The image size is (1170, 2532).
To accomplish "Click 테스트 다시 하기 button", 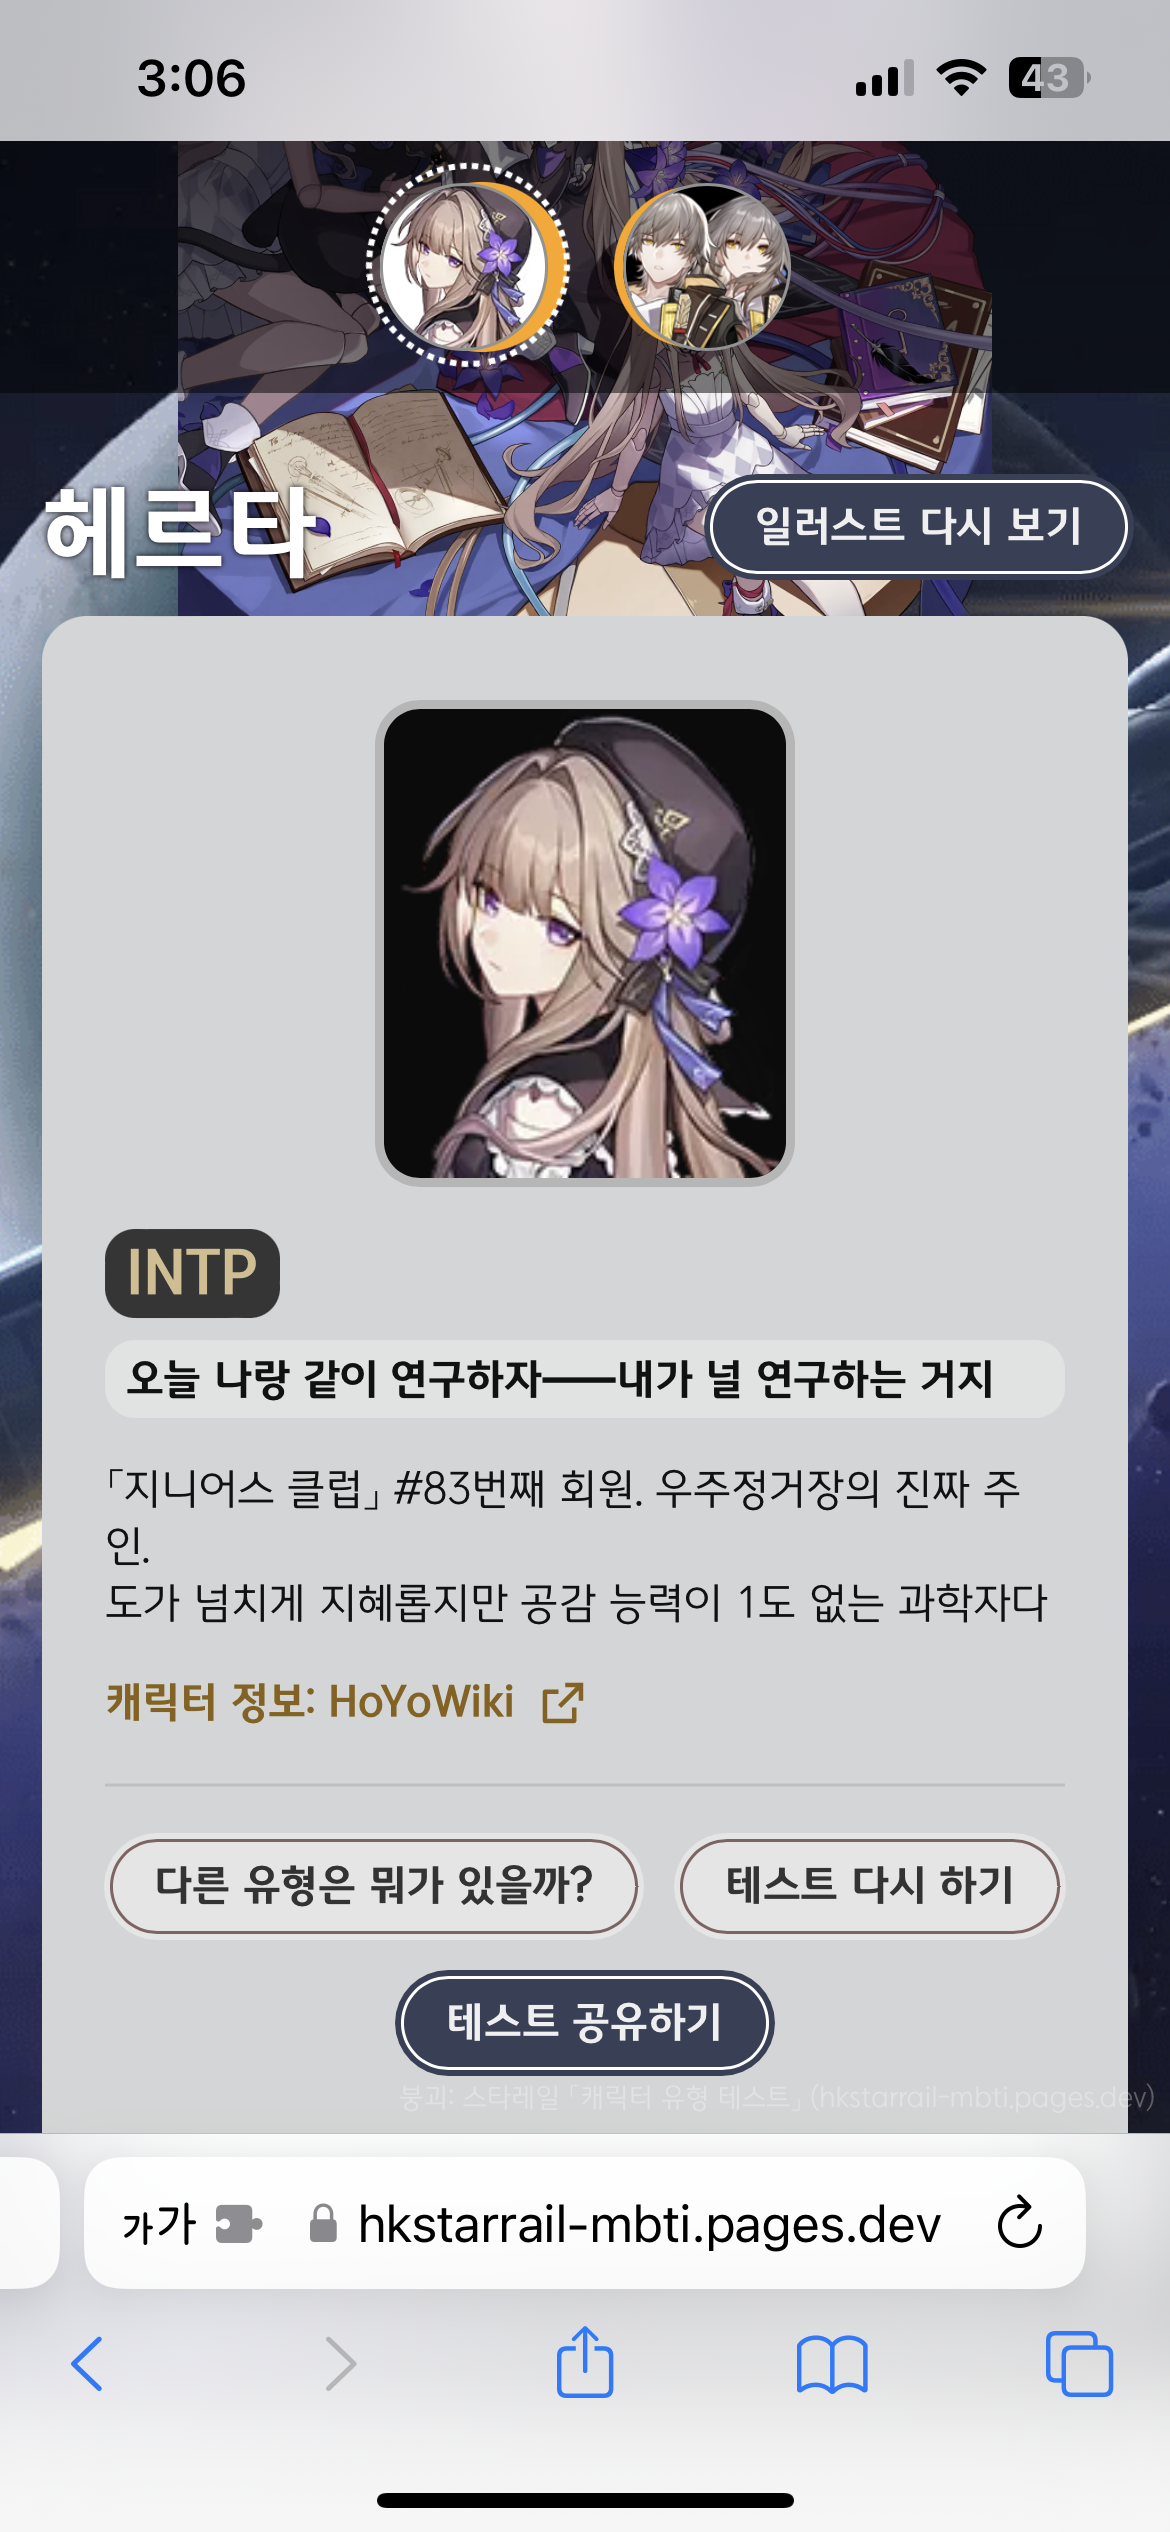I will [x=870, y=1886].
